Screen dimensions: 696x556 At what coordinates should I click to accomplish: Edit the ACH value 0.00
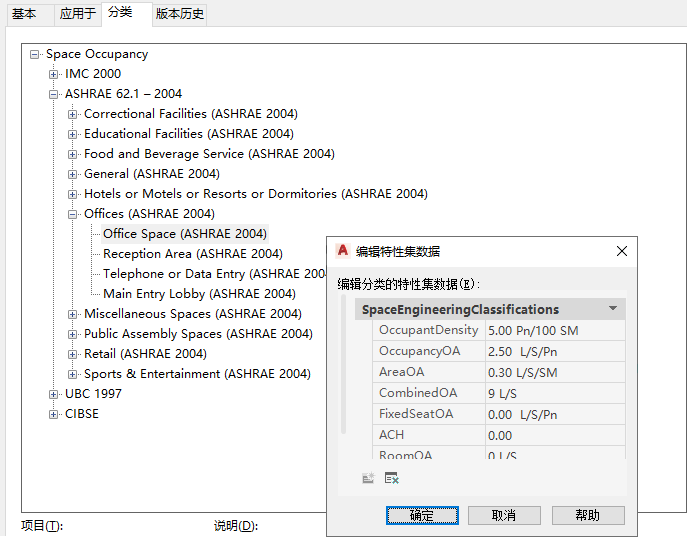555,435
